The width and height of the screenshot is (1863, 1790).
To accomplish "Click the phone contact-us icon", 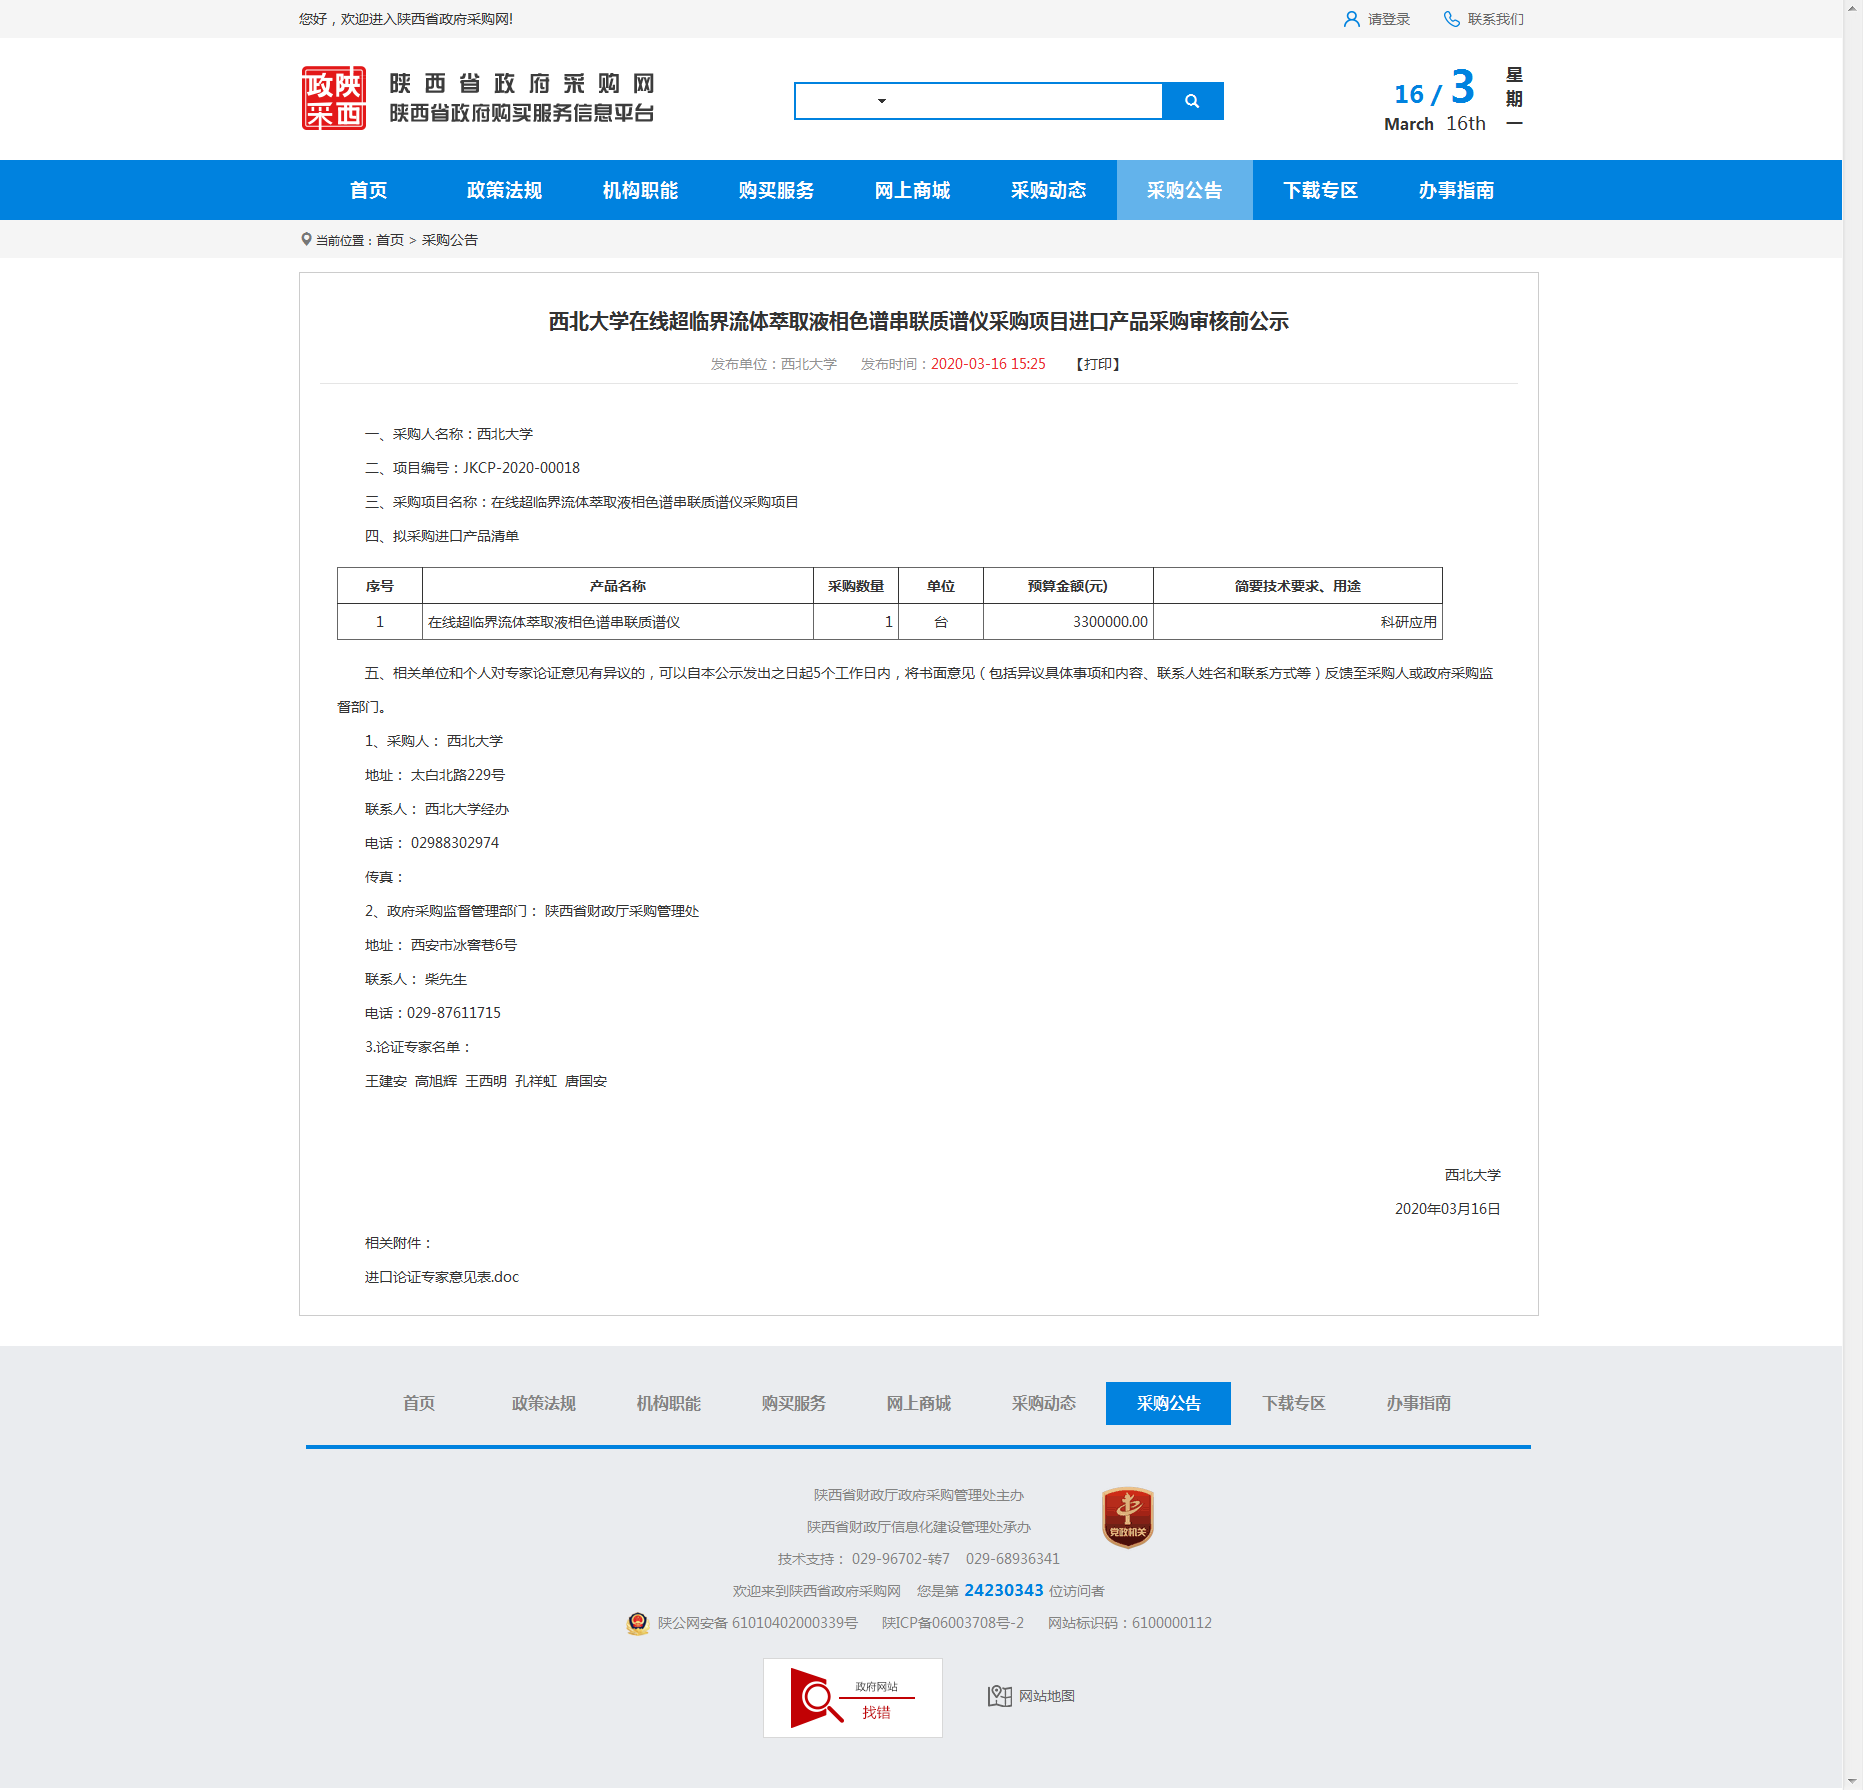I will tap(1452, 19).
